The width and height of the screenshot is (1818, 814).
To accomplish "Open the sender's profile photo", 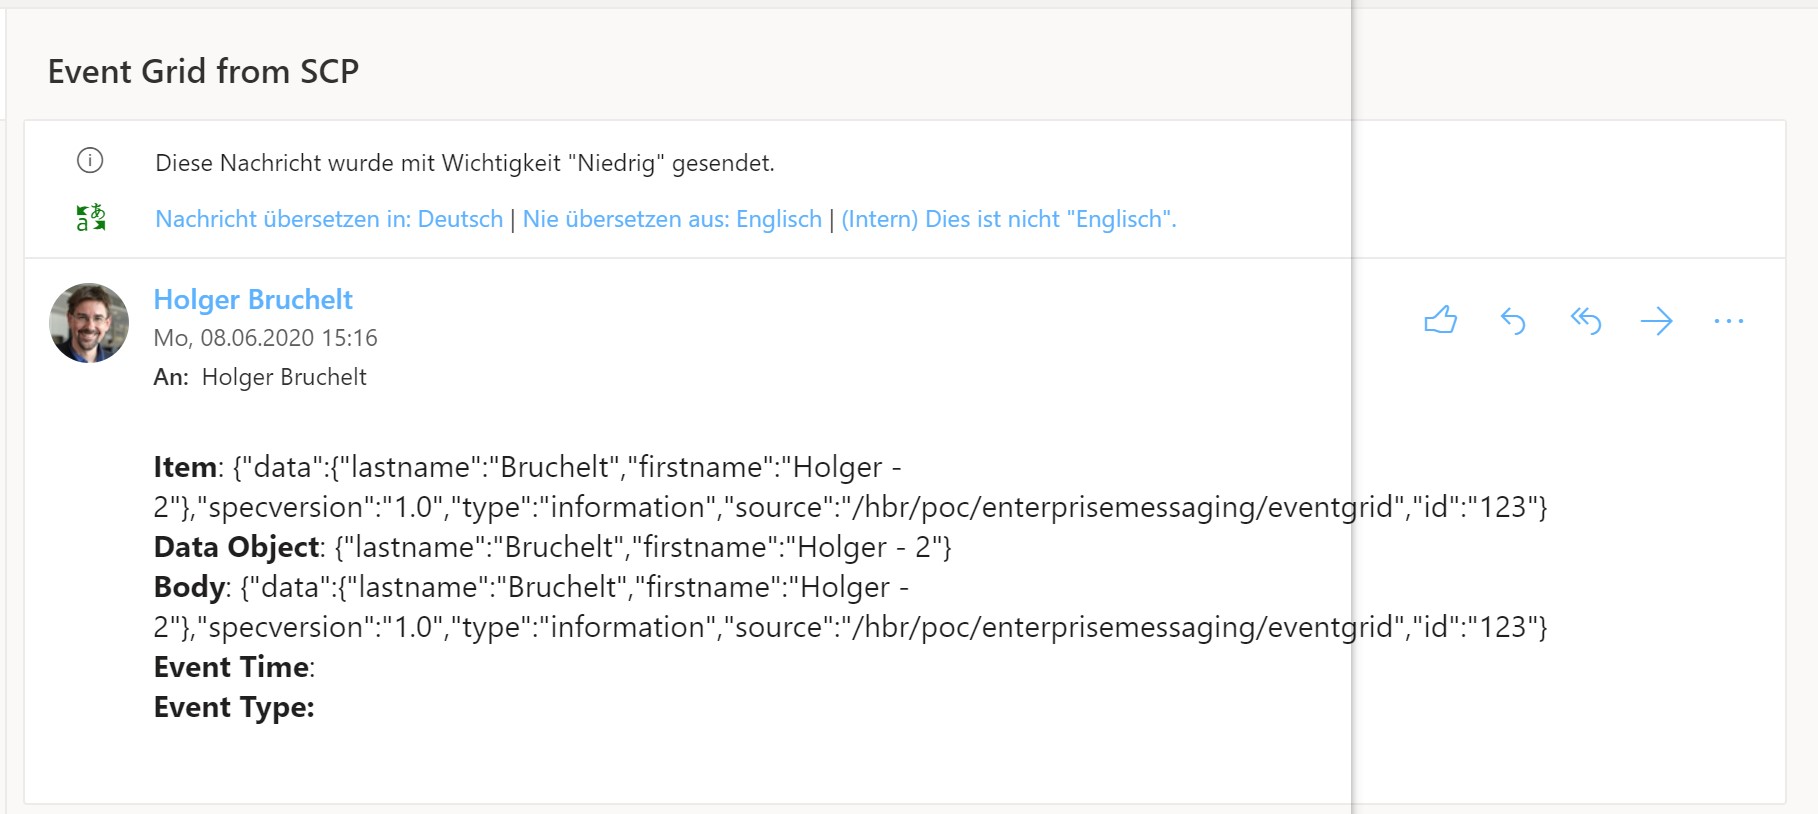I will click(89, 323).
